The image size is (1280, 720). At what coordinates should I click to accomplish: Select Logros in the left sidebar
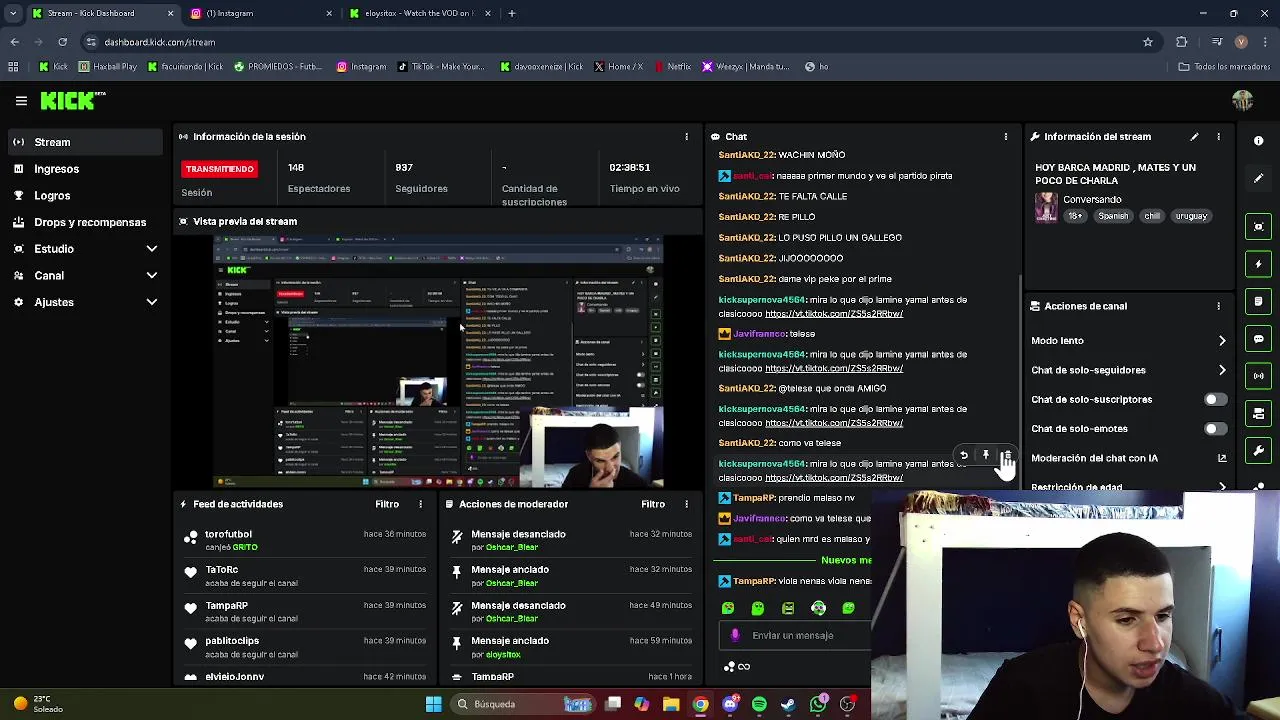point(85,196)
